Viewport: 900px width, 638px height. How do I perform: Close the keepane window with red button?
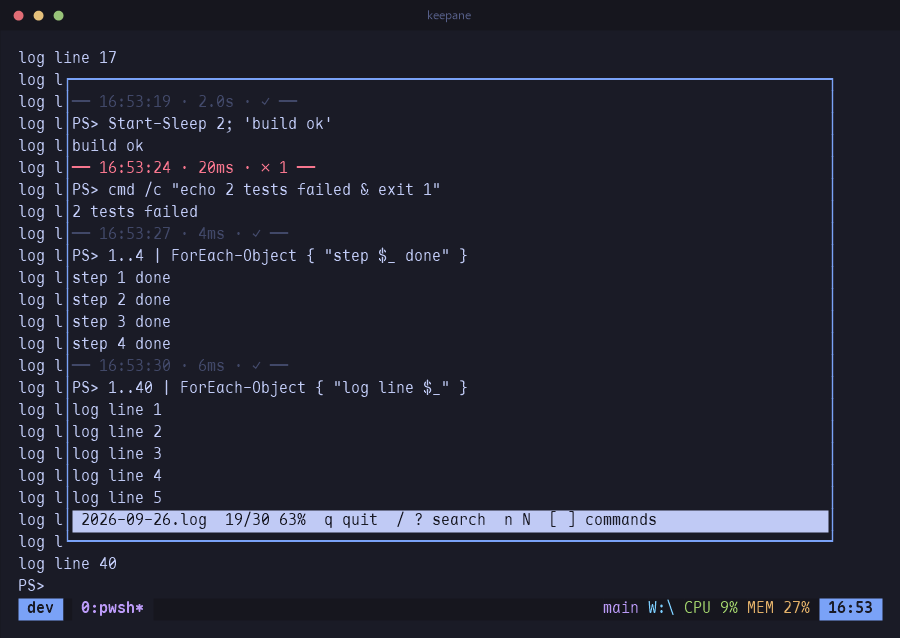click(x=18, y=15)
